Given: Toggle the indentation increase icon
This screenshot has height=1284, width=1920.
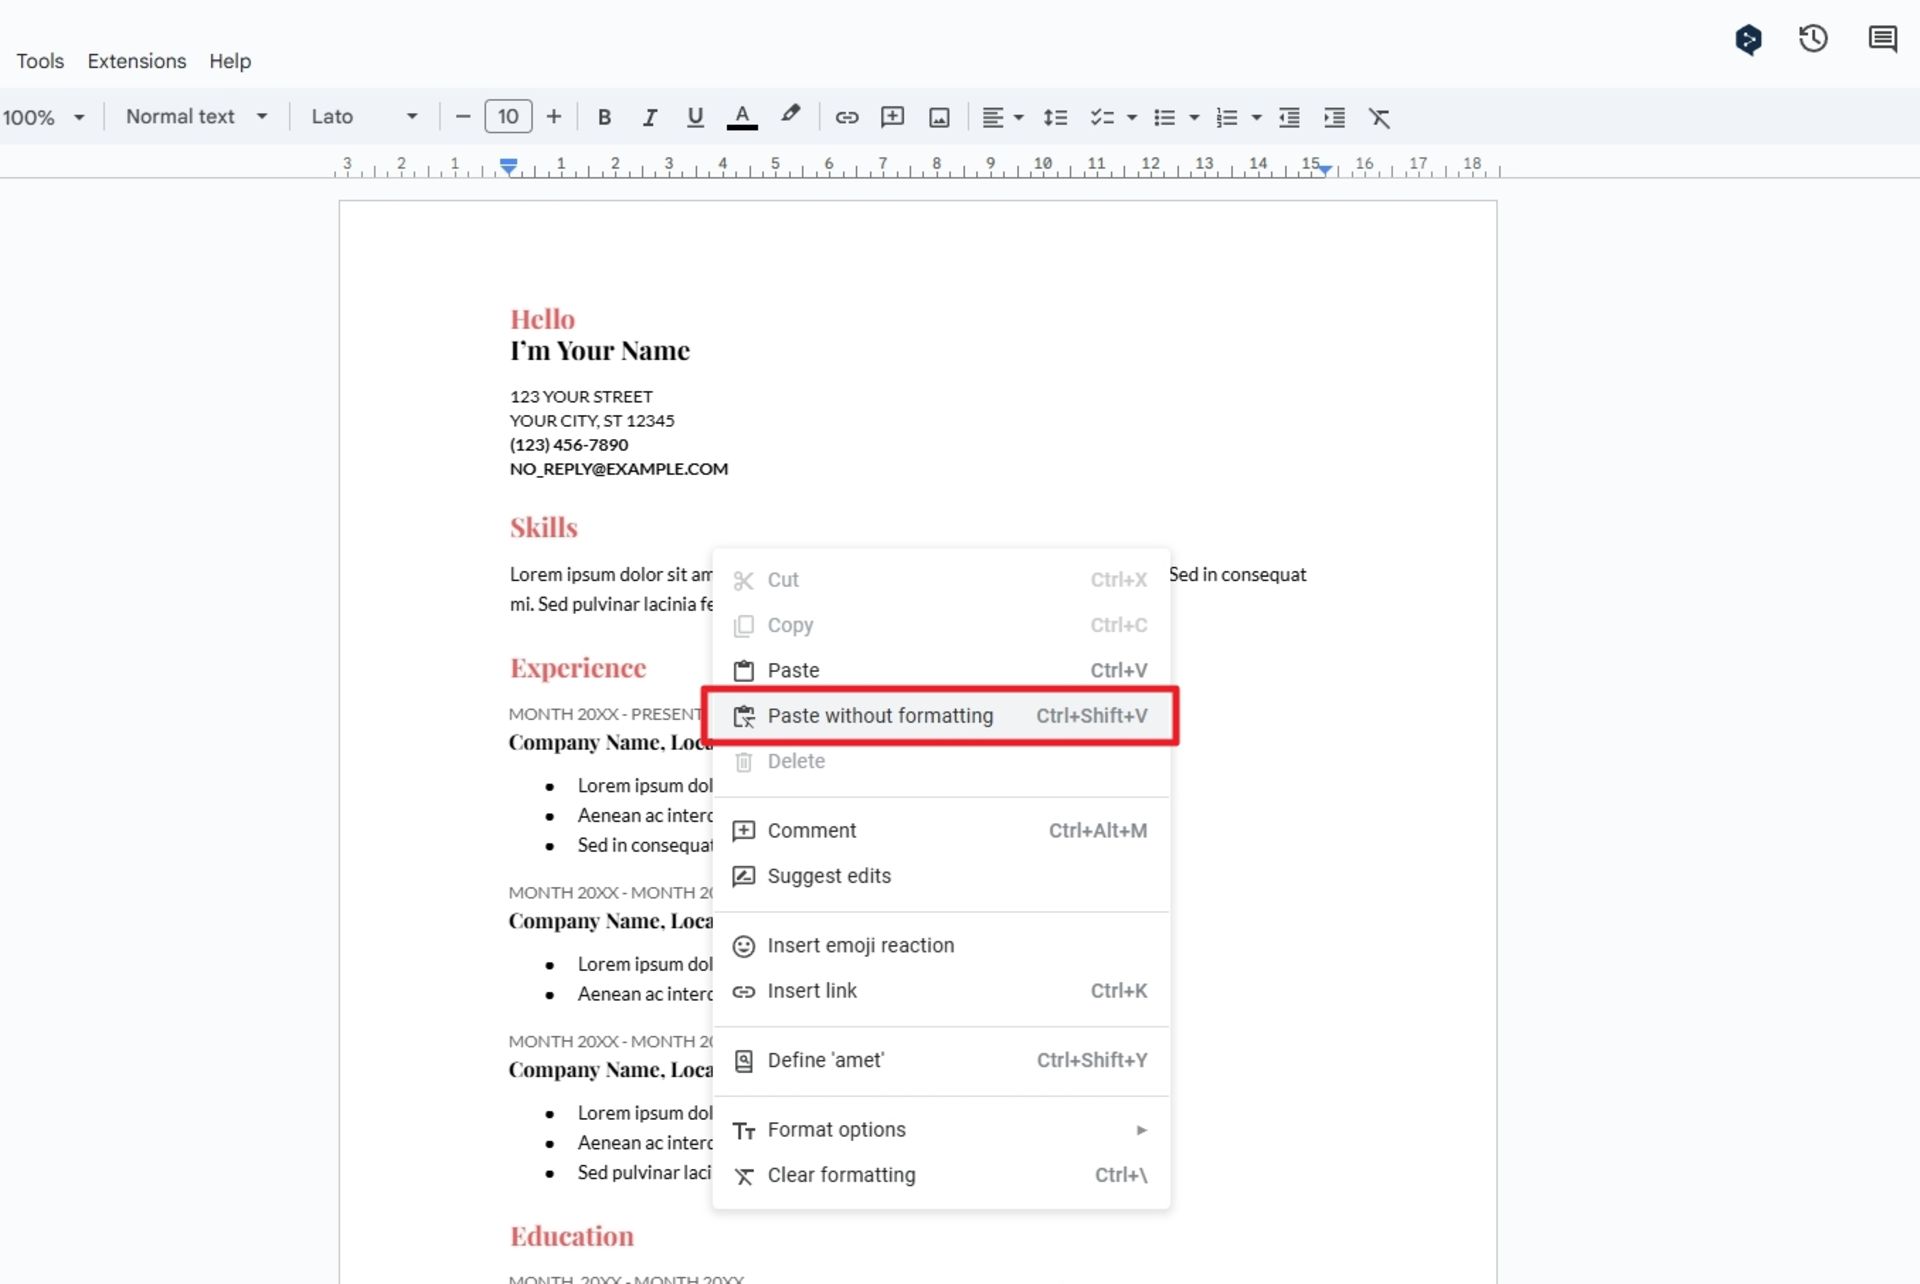Looking at the screenshot, I should click(x=1333, y=116).
